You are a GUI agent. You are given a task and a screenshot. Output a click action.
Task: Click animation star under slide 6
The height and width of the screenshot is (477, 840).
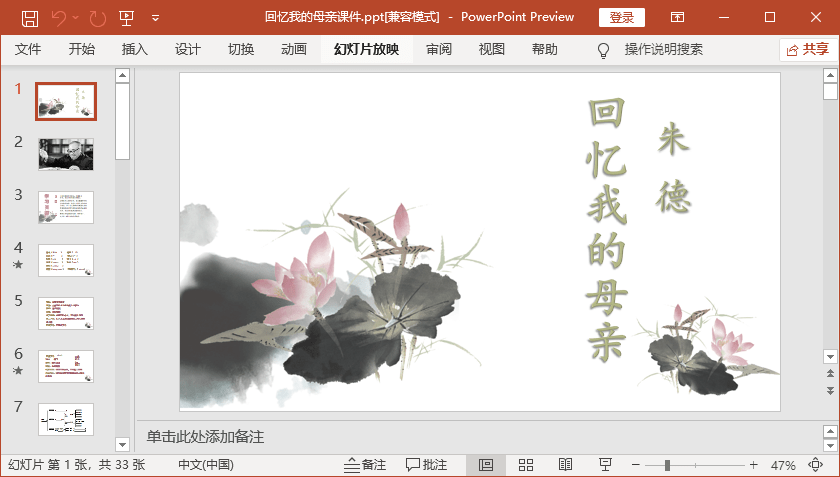[x=18, y=370]
